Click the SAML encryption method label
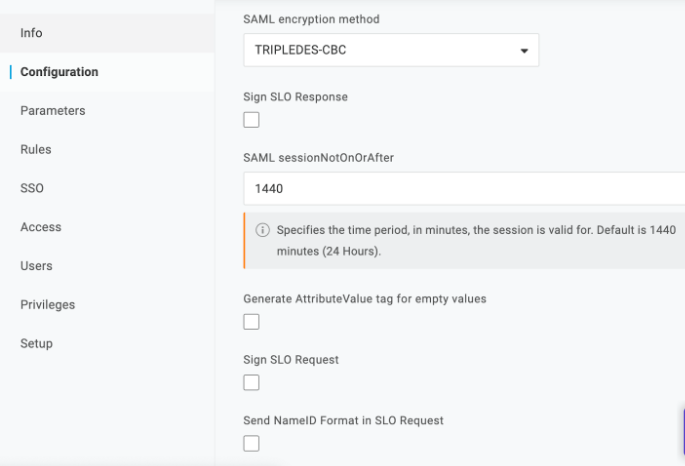This screenshot has width=685, height=466. [x=311, y=19]
